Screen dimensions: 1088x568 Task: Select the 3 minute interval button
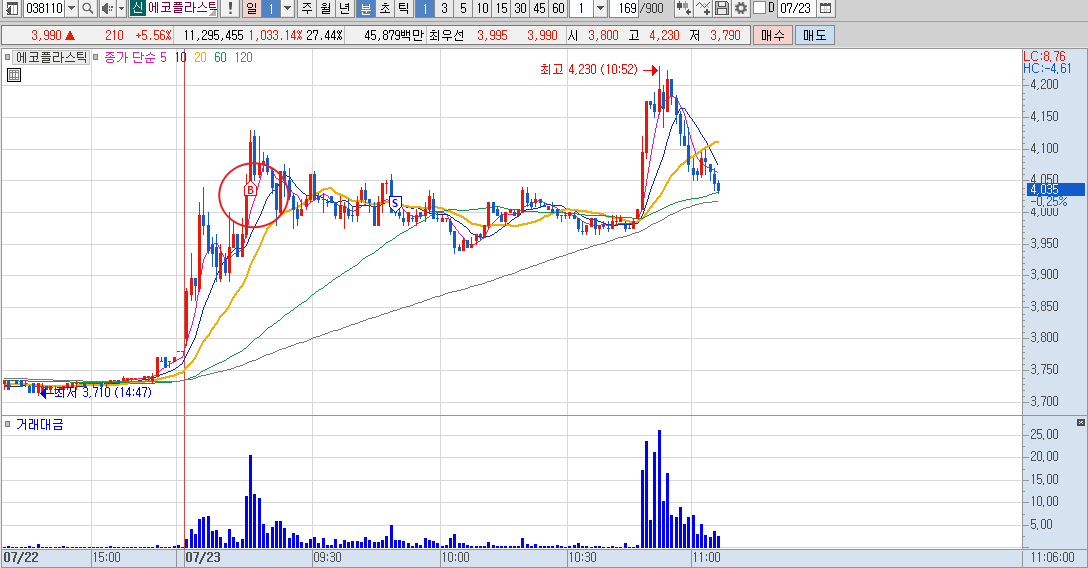click(x=444, y=8)
